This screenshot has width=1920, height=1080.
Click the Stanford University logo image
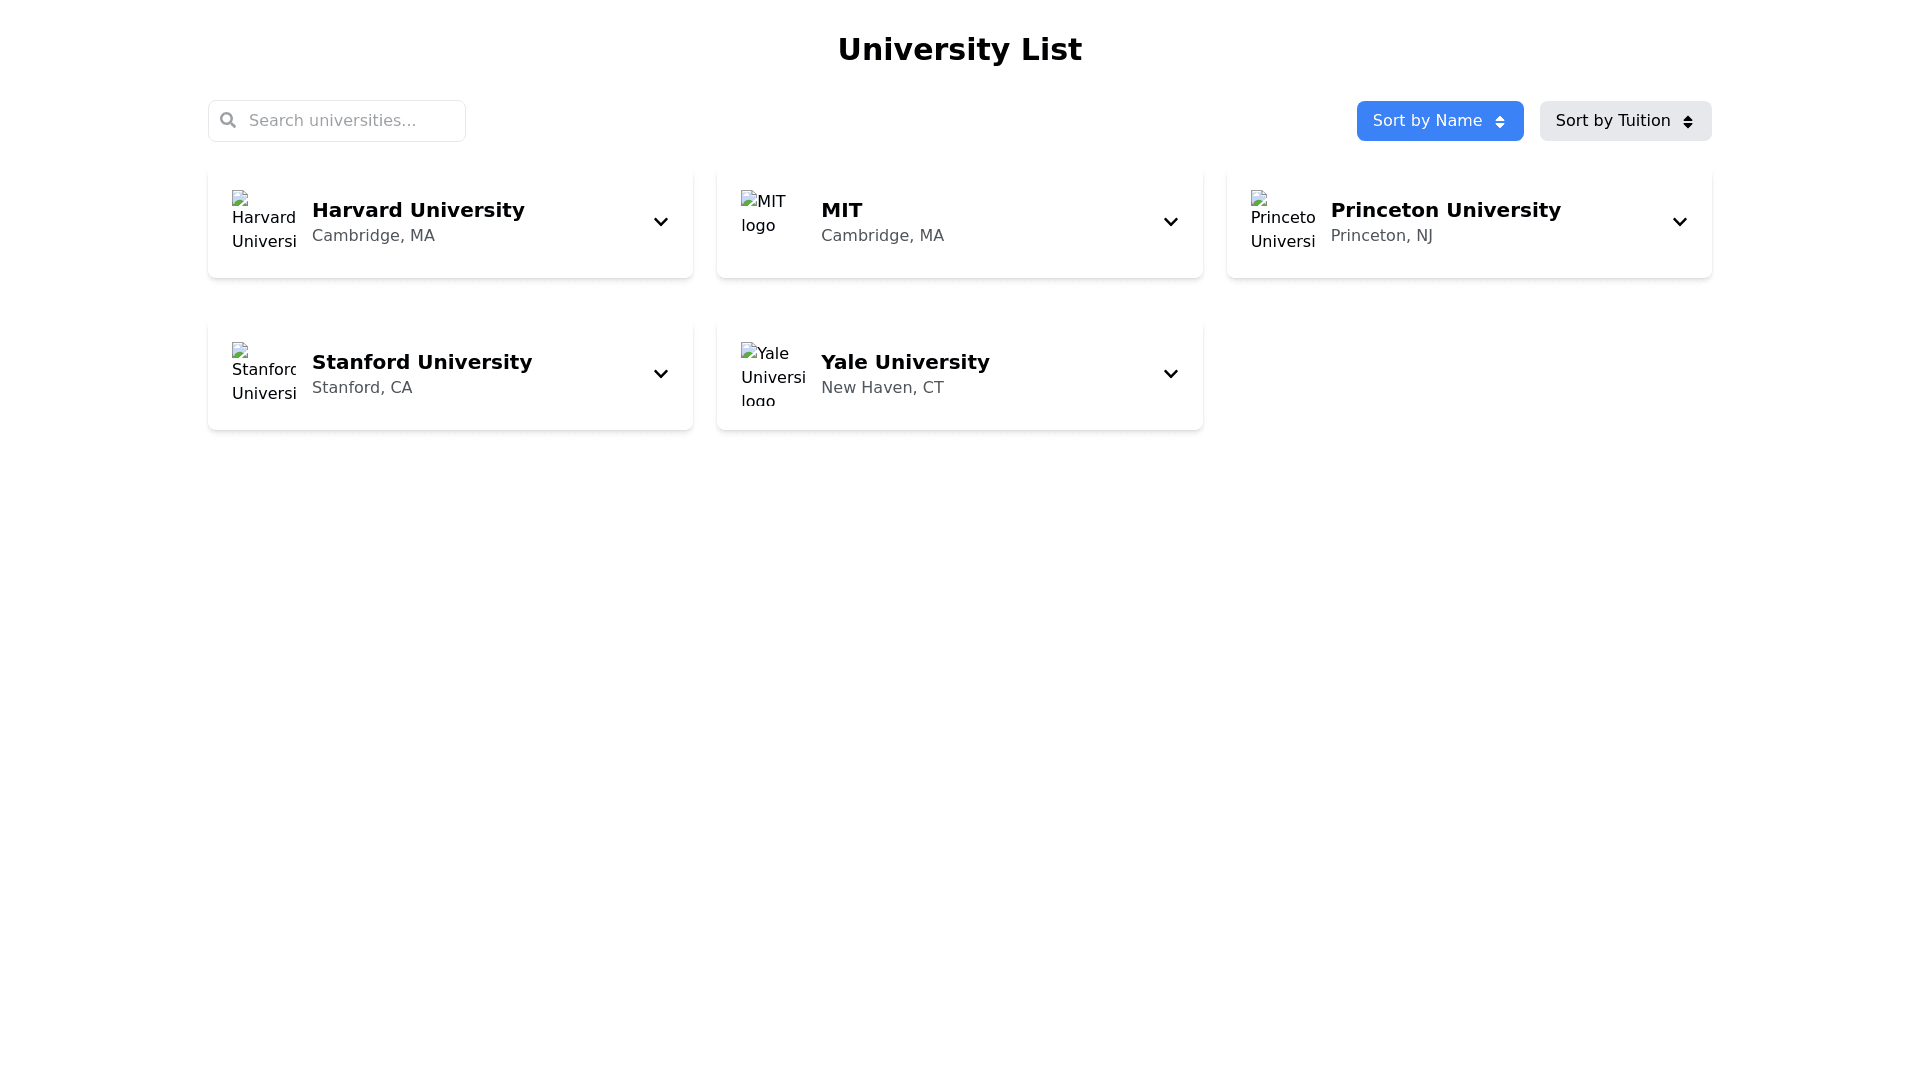[x=264, y=373]
